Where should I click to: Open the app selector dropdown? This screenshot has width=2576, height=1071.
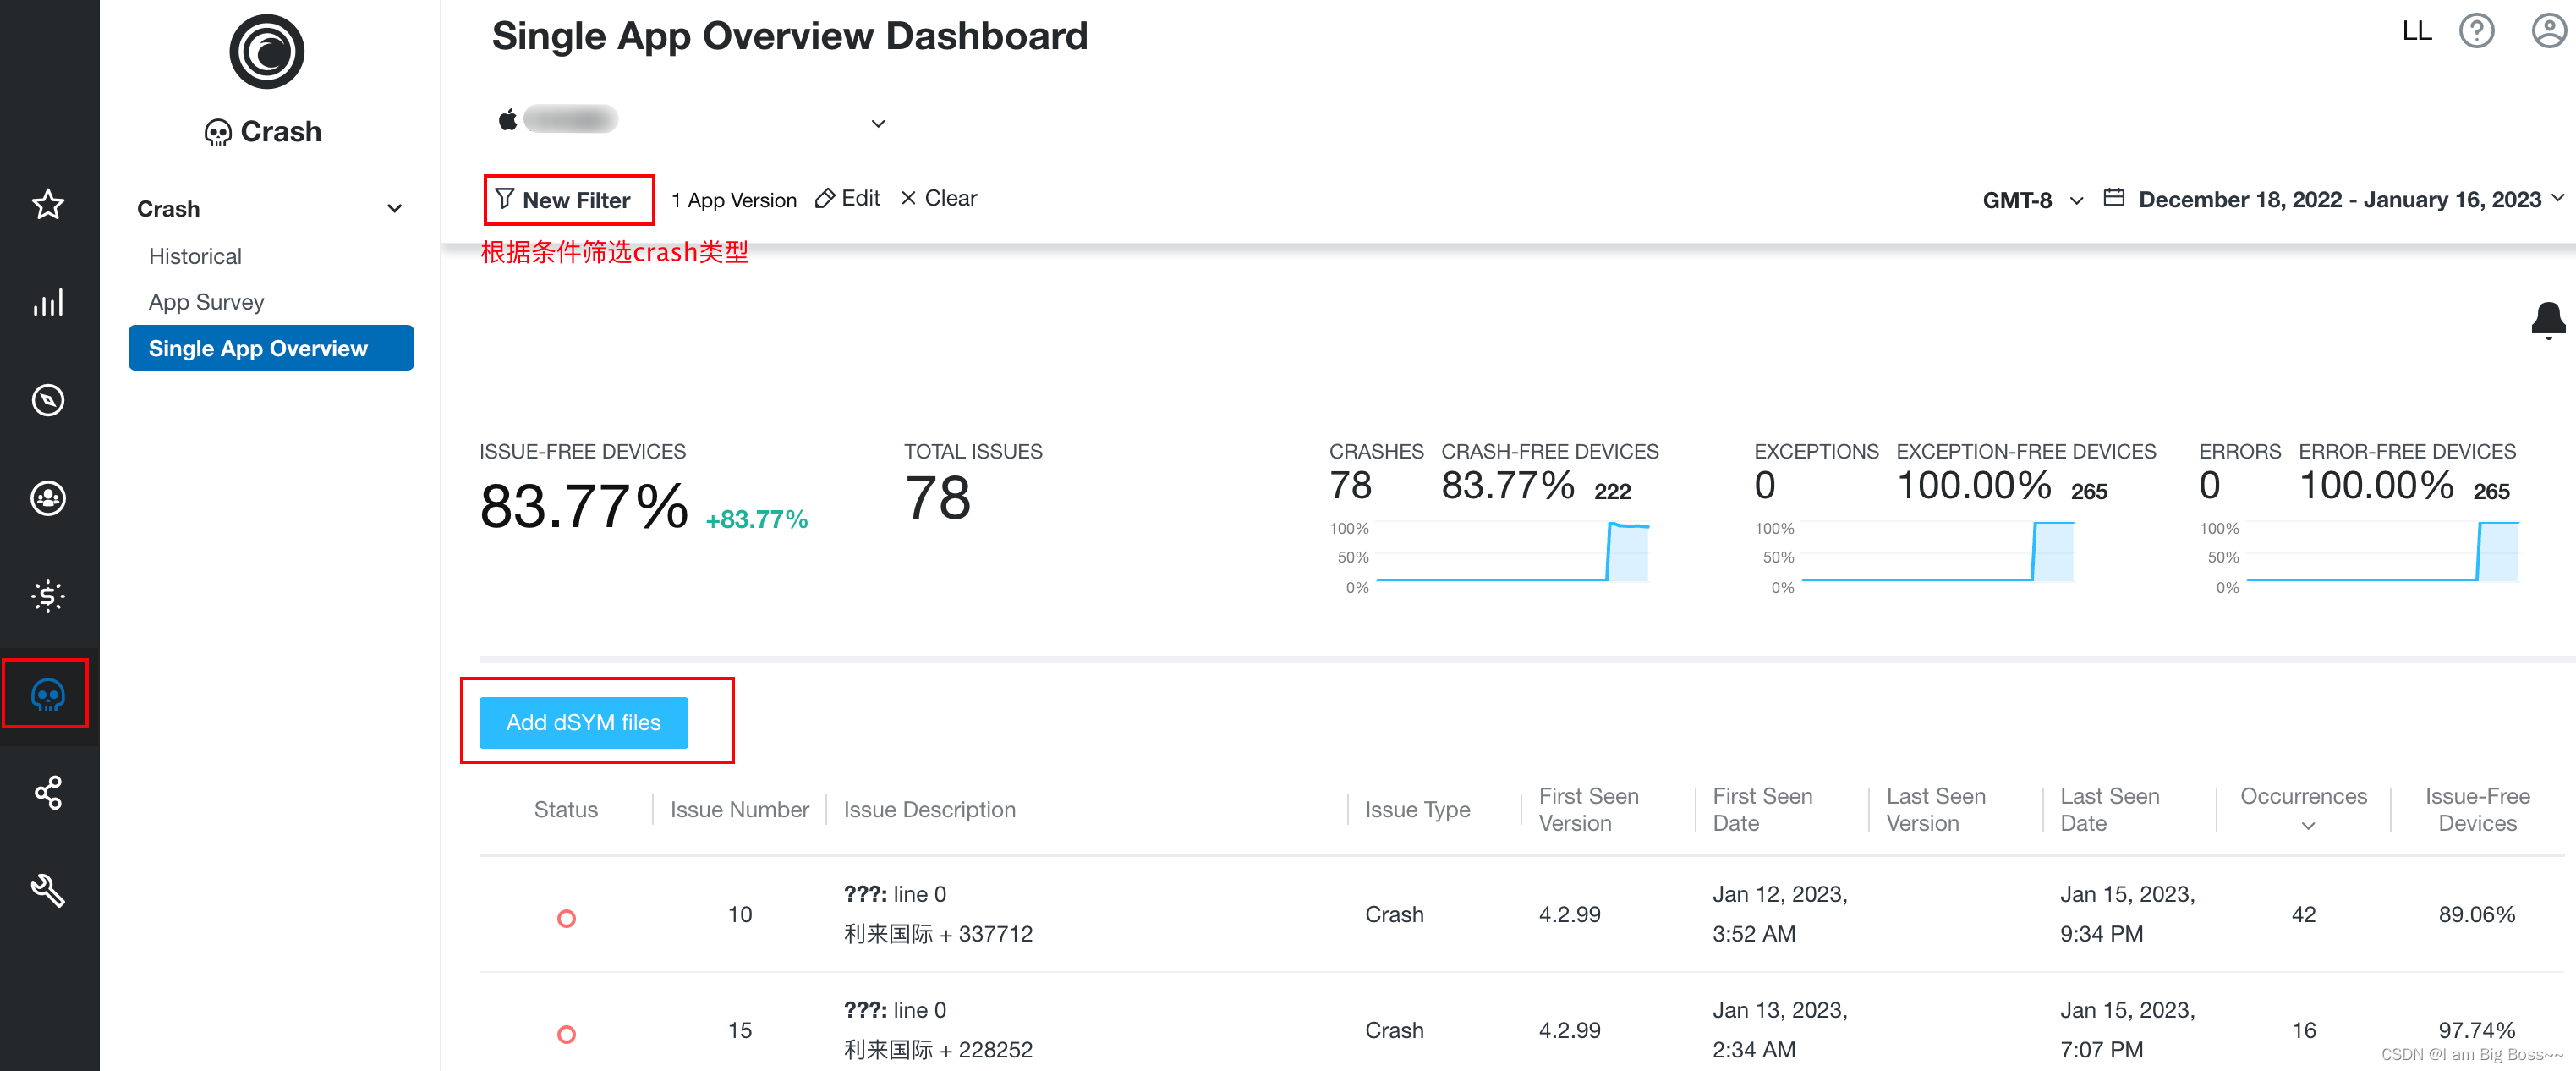877,123
